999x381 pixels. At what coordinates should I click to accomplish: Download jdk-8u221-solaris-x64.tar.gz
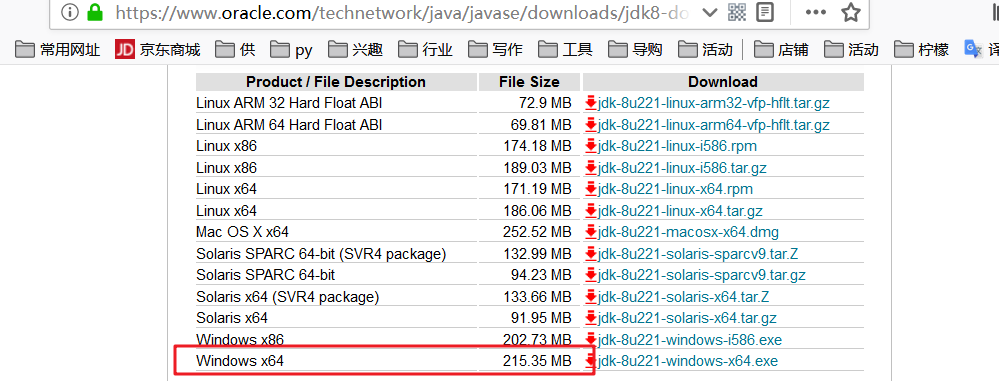pos(687,317)
